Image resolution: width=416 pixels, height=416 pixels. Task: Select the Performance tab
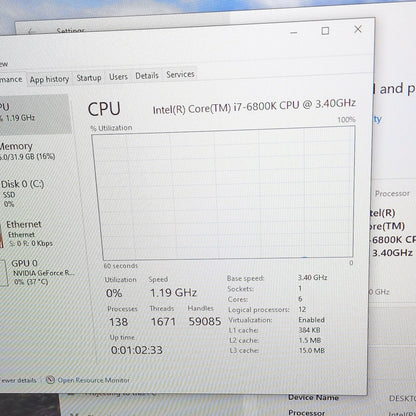pos(12,80)
